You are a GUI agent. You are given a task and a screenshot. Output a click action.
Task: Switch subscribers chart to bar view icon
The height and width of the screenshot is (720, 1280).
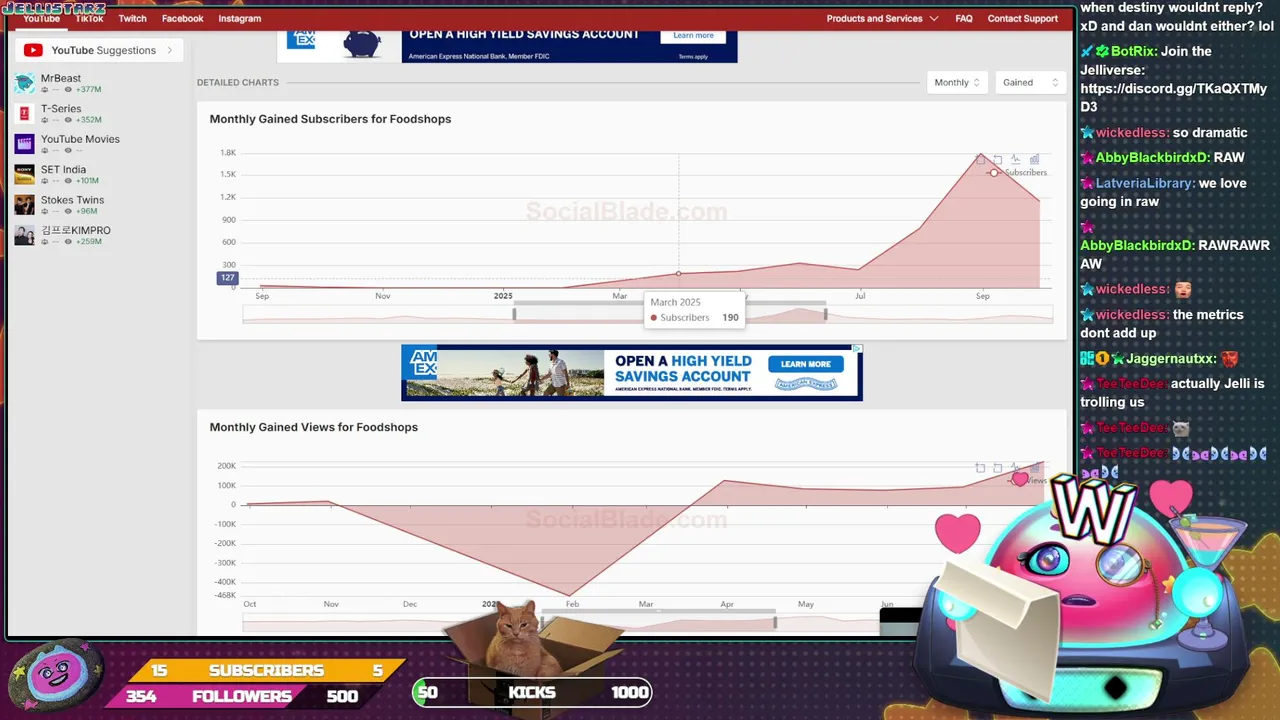[1034, 159]
